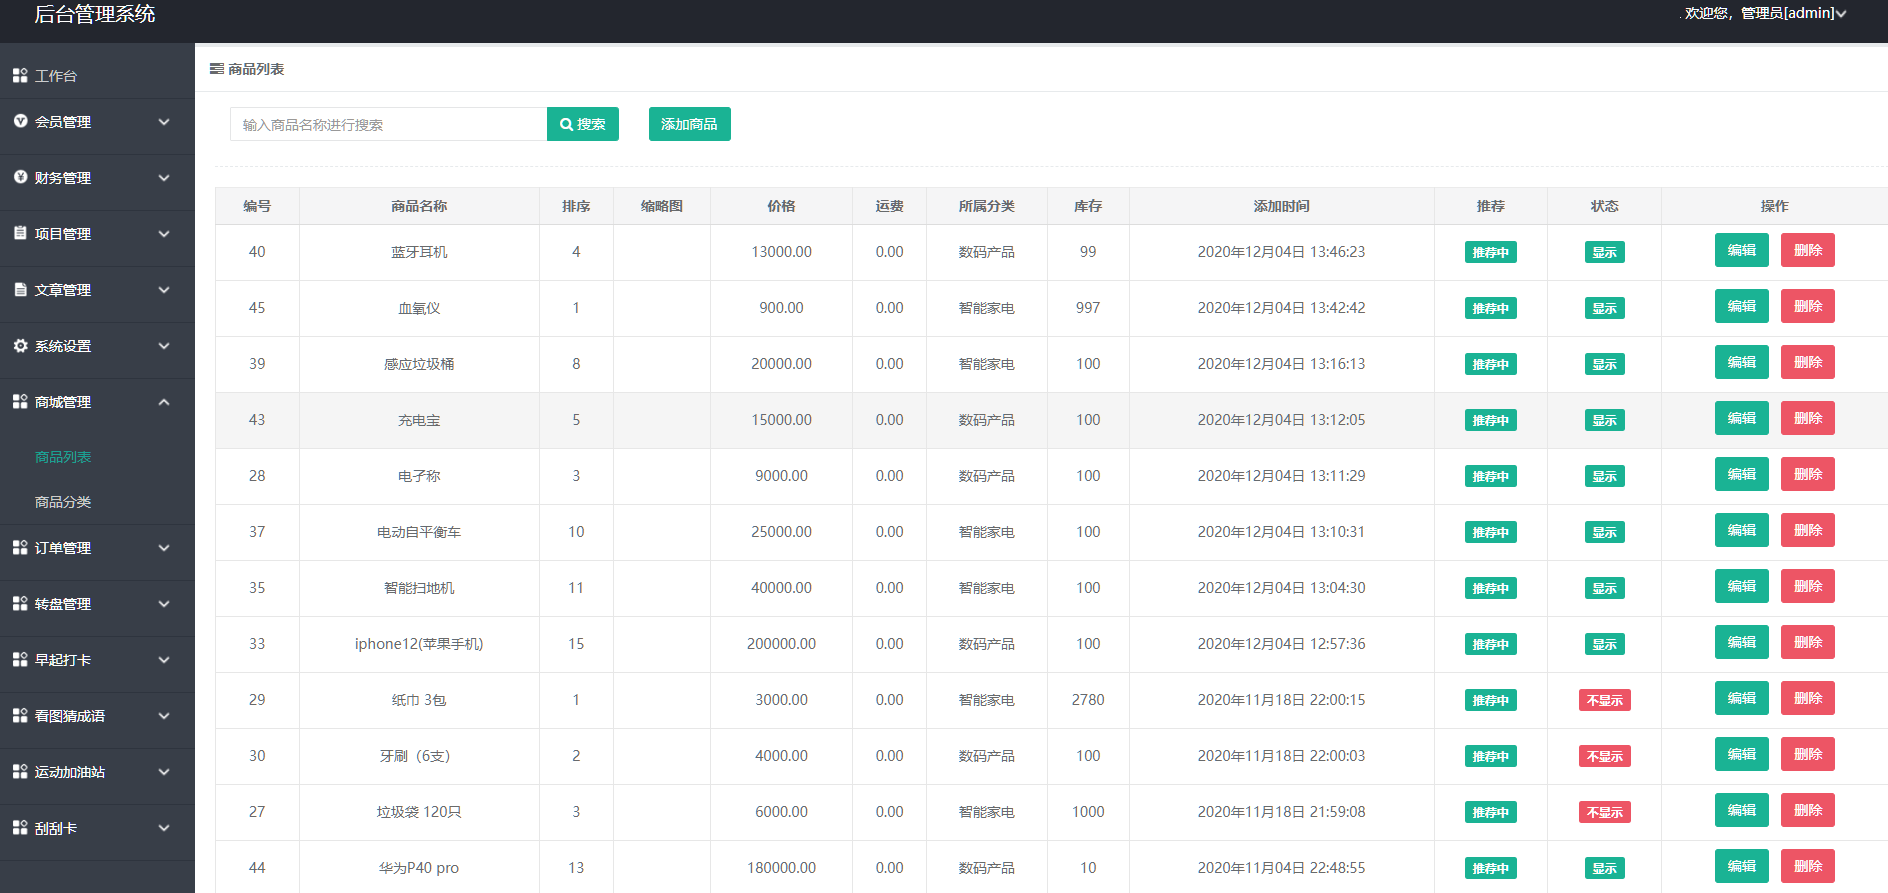
Task: Click 编辑 button for 充电宝 row
Action: point(1741,418)
